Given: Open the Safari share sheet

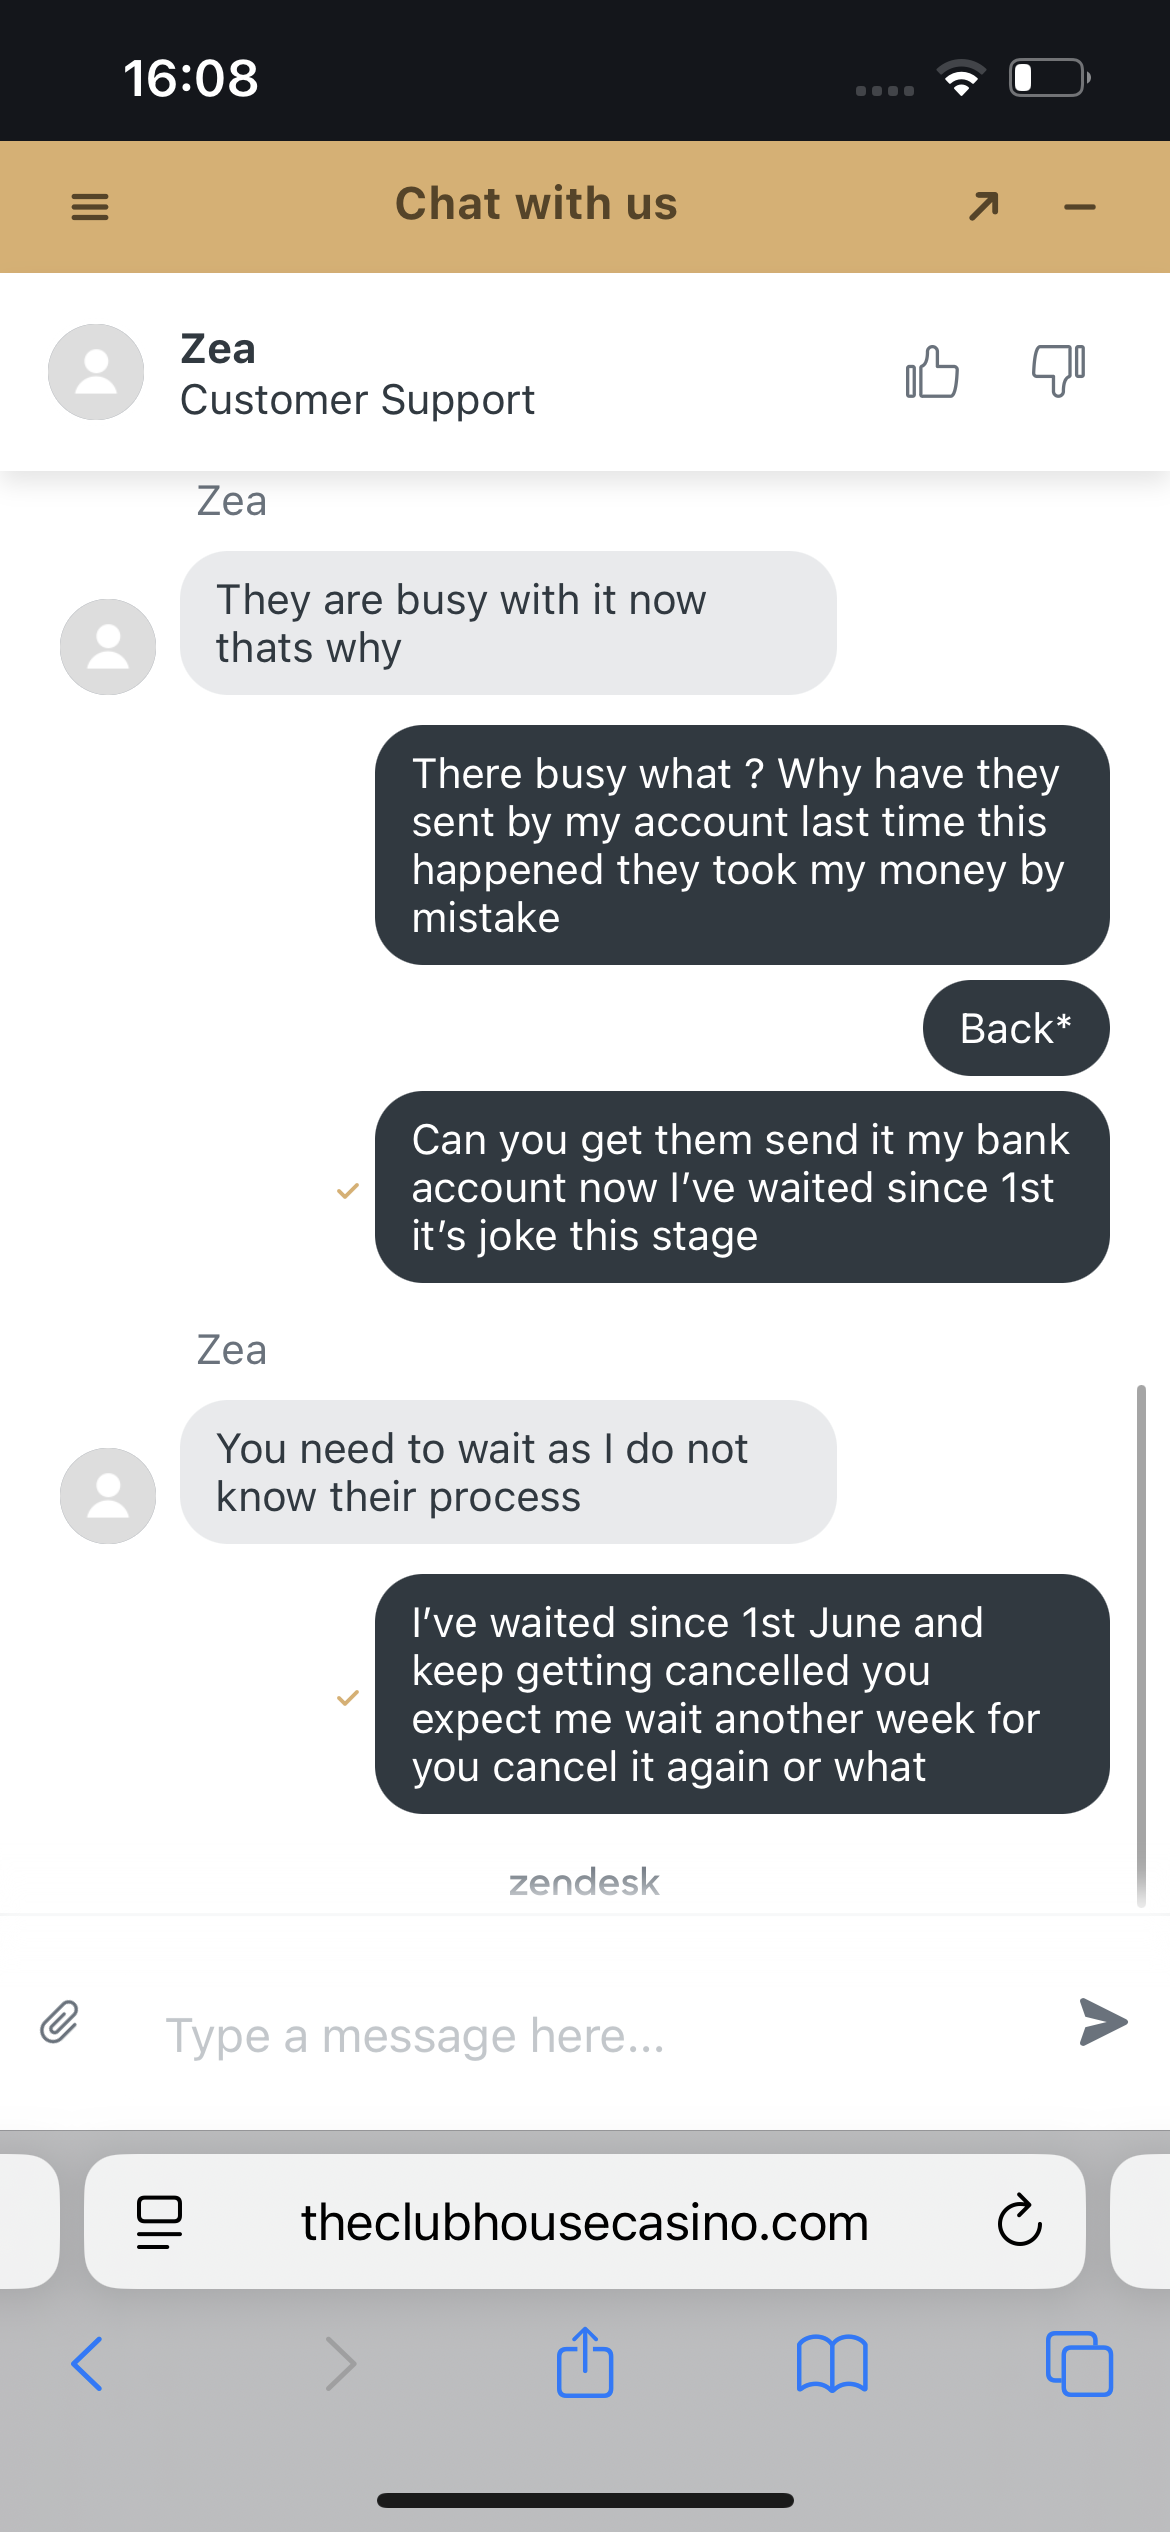Looking at the screenshot, I should [584, 2362].
